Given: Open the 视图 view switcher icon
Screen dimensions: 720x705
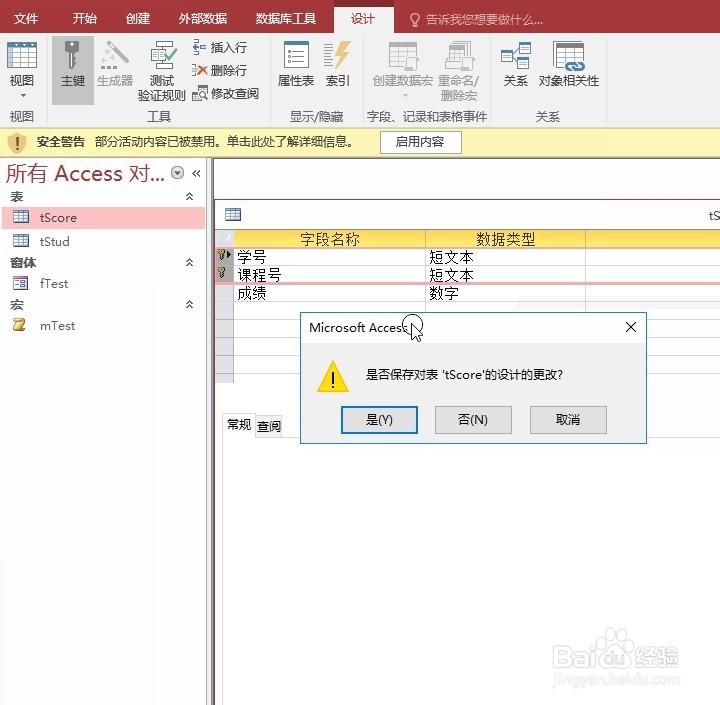Looking at the screenshot, I should click(x=22, y=56).
